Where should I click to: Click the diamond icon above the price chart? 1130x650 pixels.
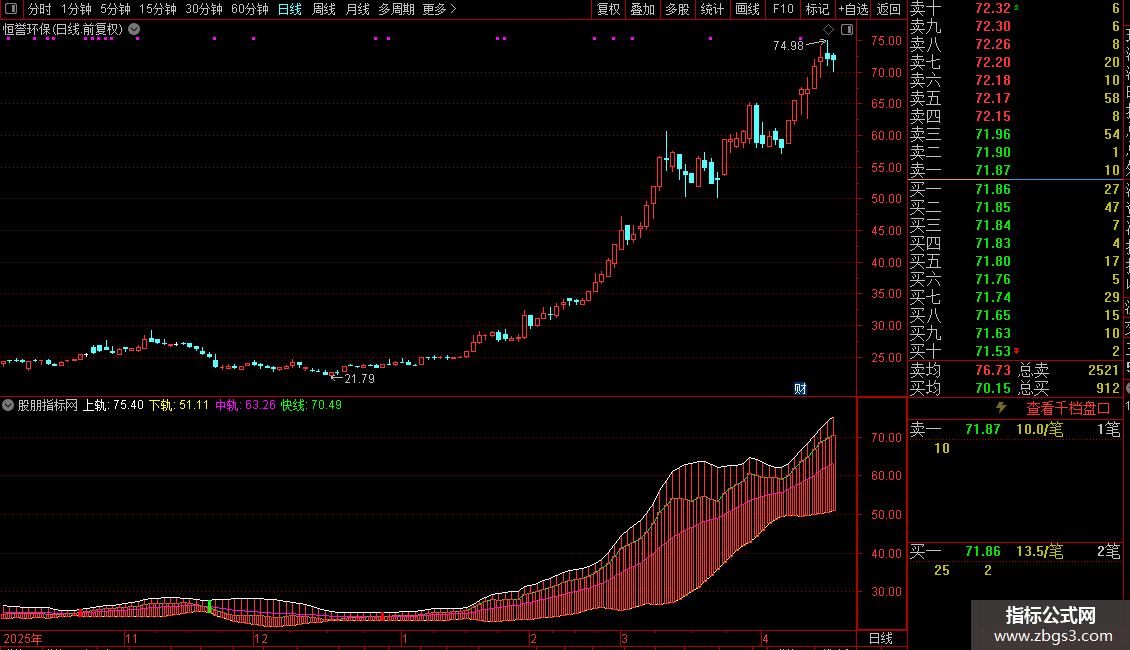coord(829,30)
